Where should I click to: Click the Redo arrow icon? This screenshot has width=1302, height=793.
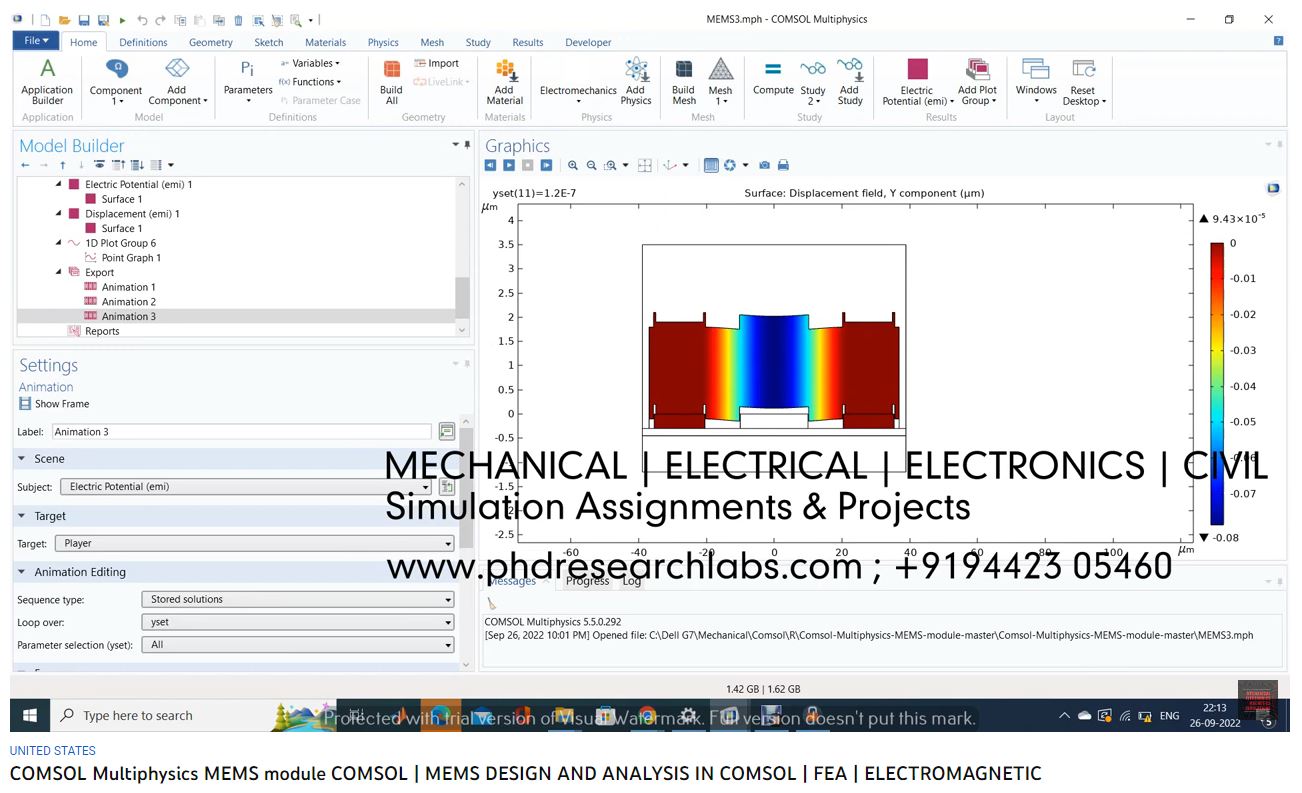click(160, 20)
